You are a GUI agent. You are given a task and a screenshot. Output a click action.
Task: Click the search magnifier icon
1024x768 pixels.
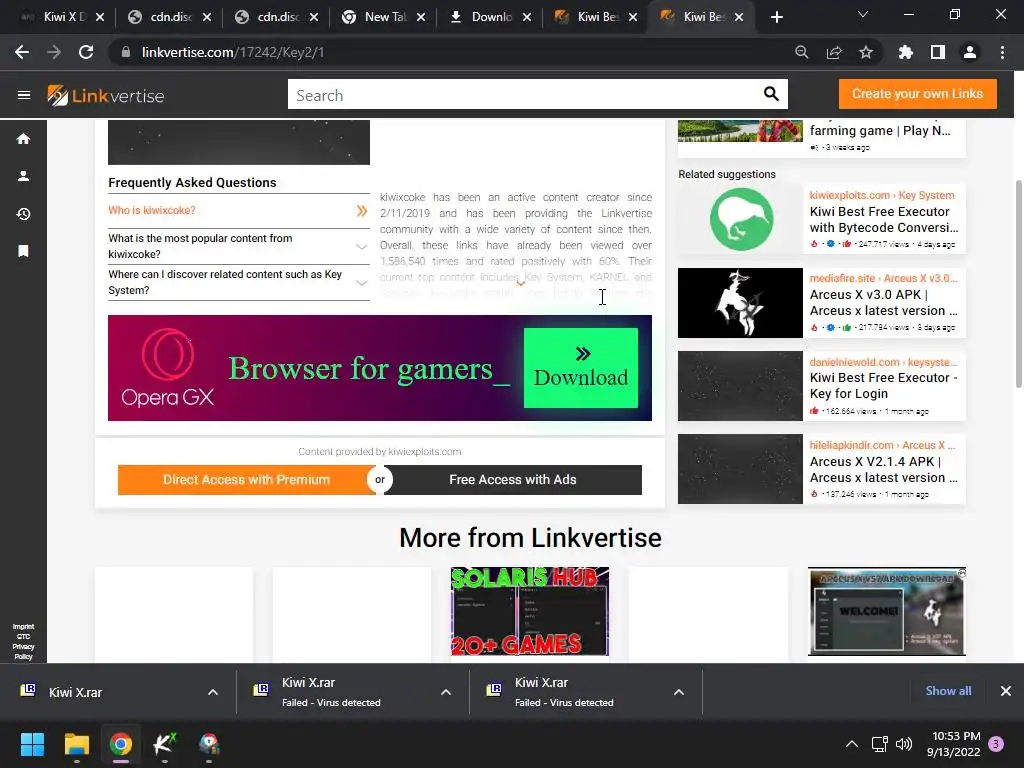point(771,94)
